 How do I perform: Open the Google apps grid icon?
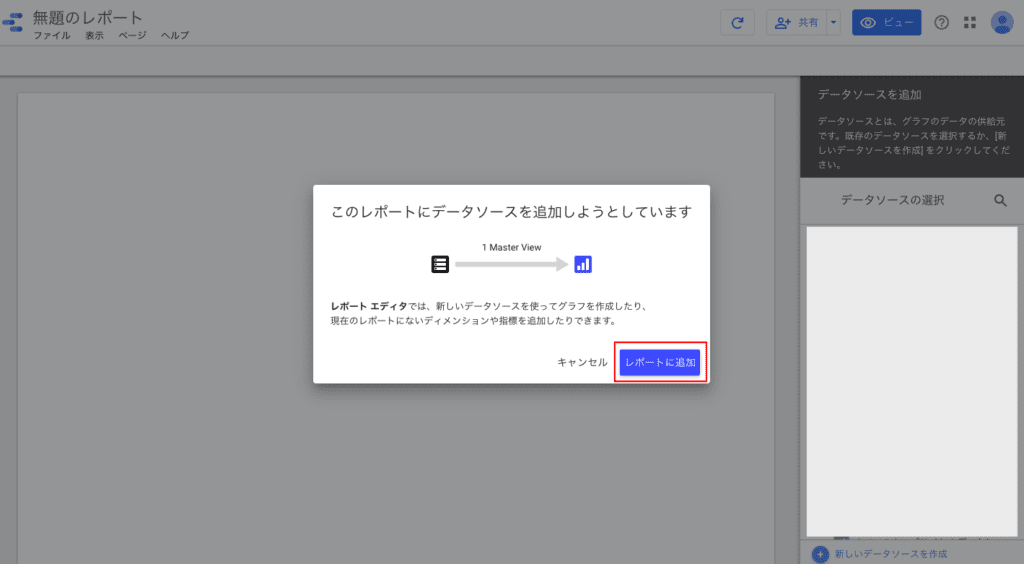click(970, 23)
